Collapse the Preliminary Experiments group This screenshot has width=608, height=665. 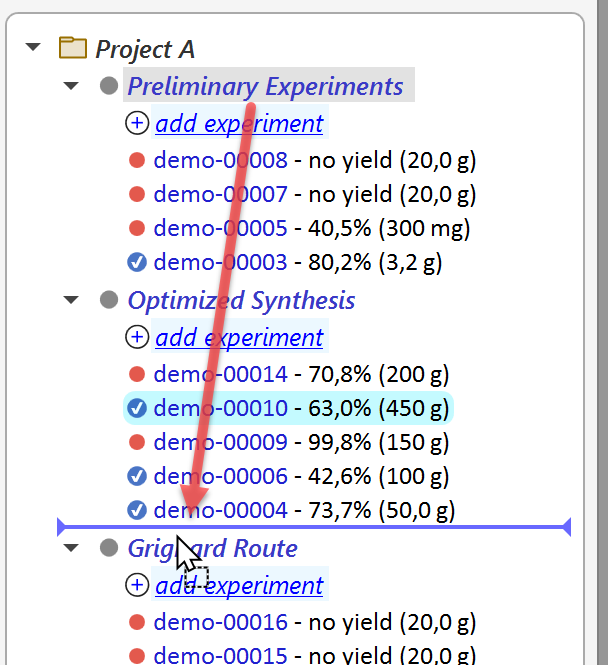[x=71, y=86]
